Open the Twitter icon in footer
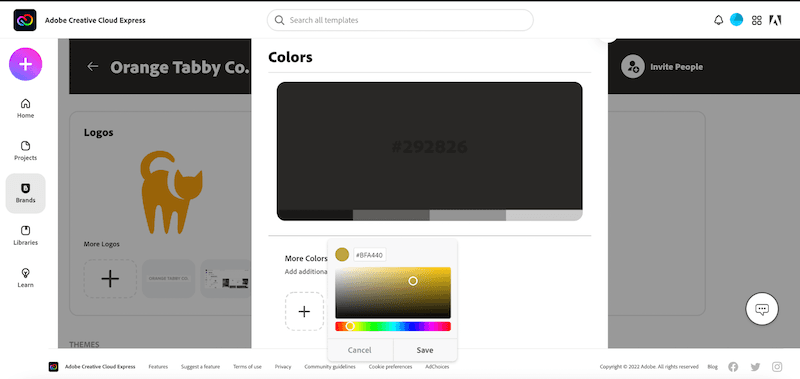This screenshot has width=800, height=379. tap(755, 367)
